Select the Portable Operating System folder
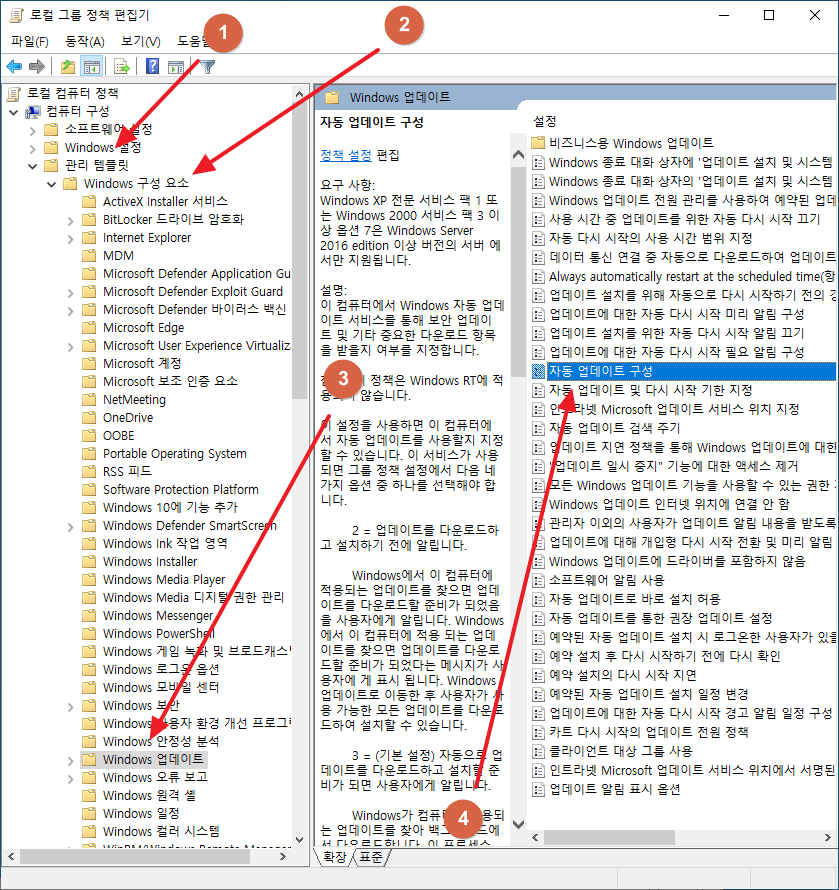The height and width of the screenshot is (890, 839). [175, 454]
